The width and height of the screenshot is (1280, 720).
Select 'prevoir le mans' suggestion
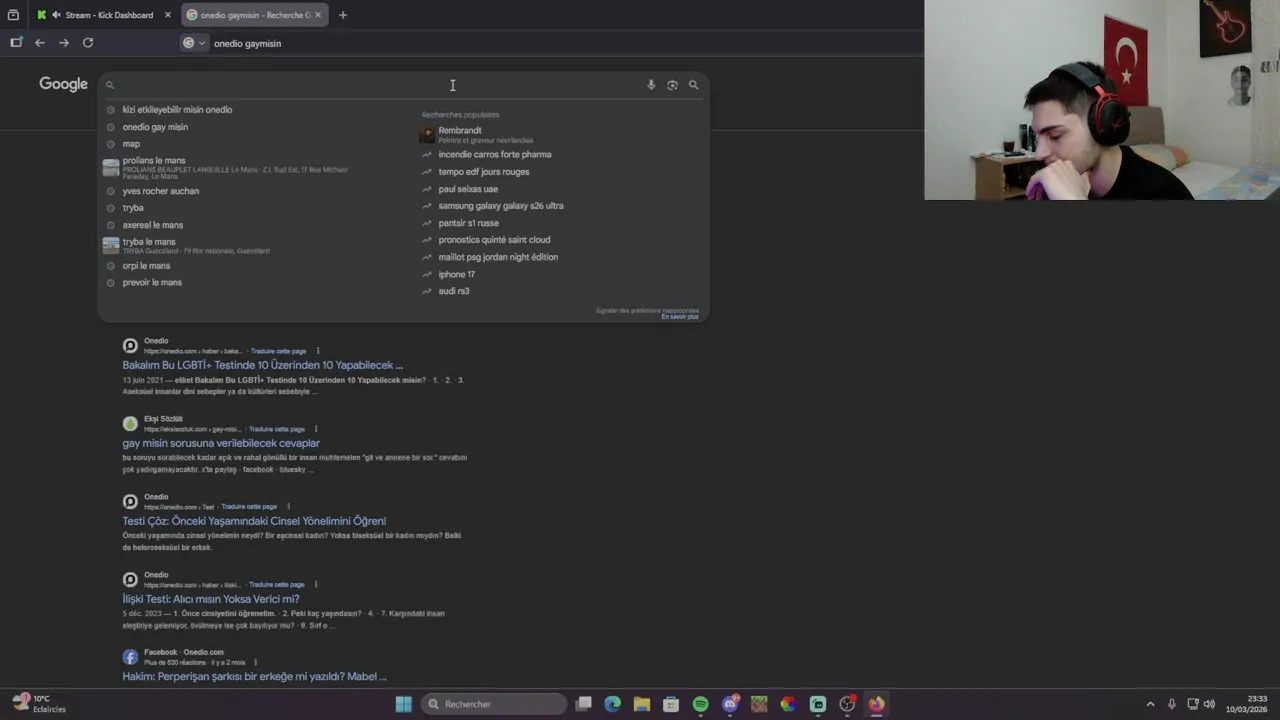pos(152,283)
